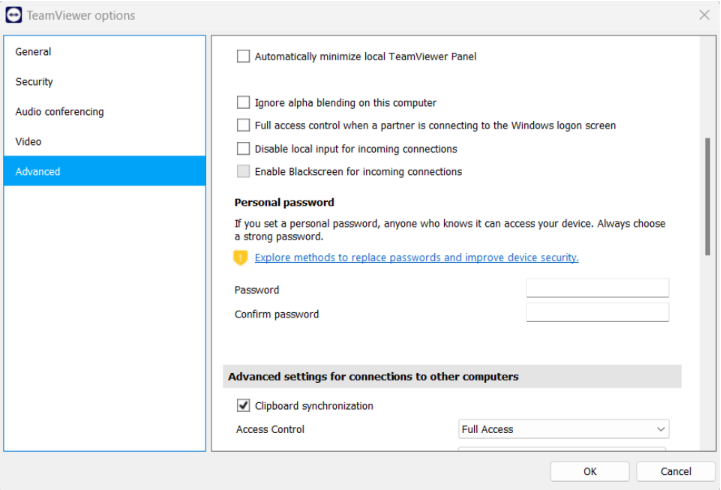The image size is (721, 490).
Task: Focus the Password input field
Action: 597,289
